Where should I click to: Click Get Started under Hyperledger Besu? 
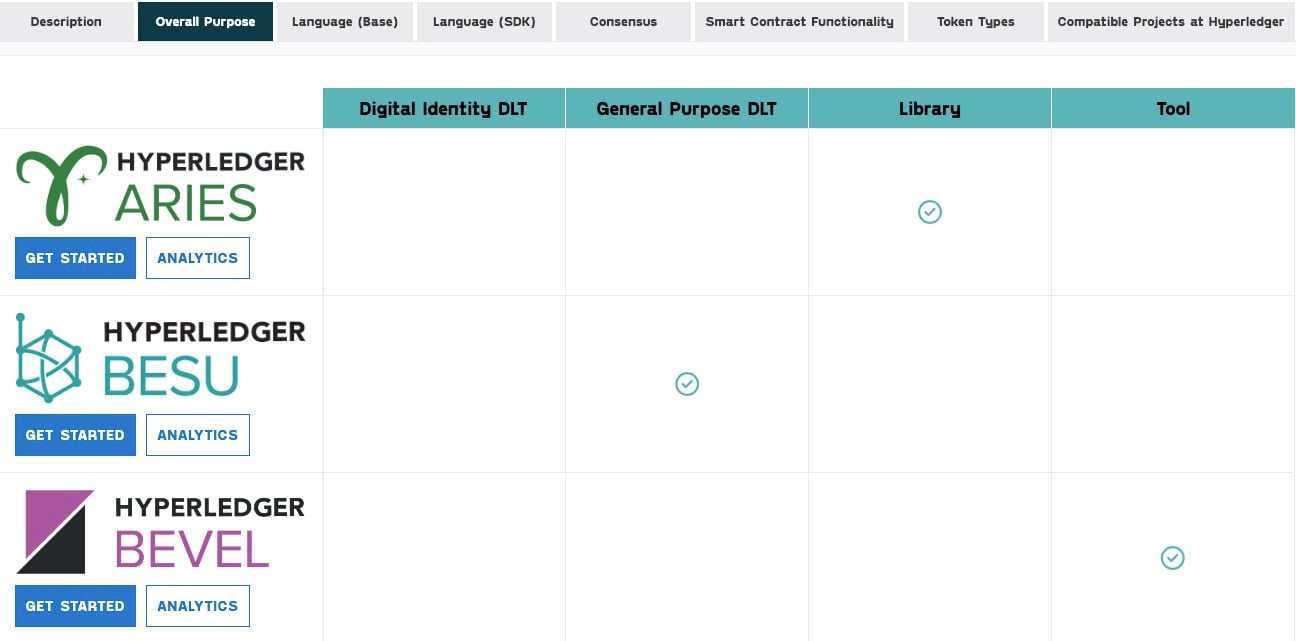tap(75, 435)
